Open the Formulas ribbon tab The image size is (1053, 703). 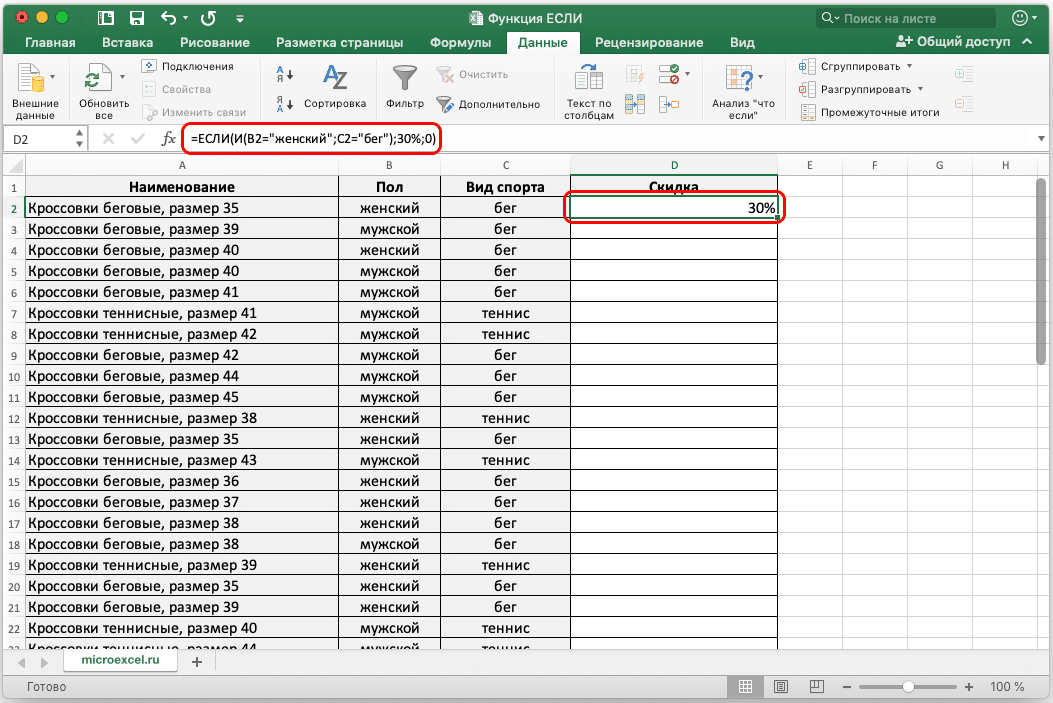460,43
